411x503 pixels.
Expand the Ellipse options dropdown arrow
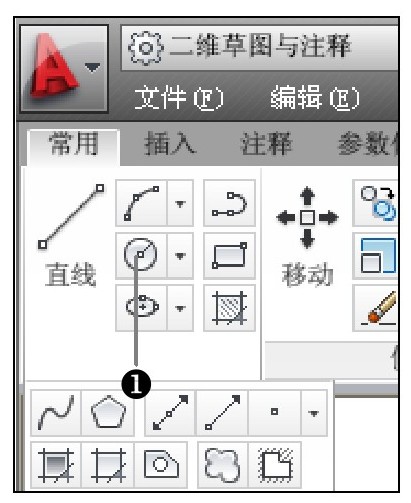point(180,307)
